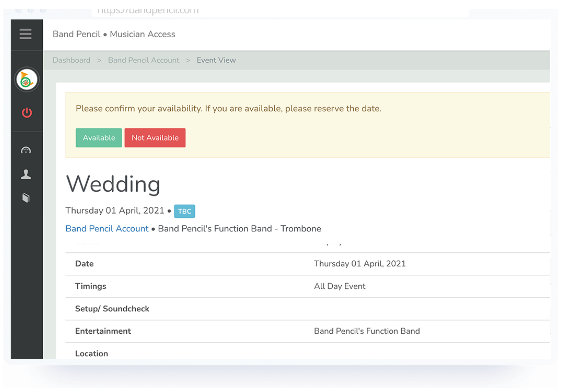Click the French horn profile avatar
562x388 pixels.
click(x=27, y=79)
